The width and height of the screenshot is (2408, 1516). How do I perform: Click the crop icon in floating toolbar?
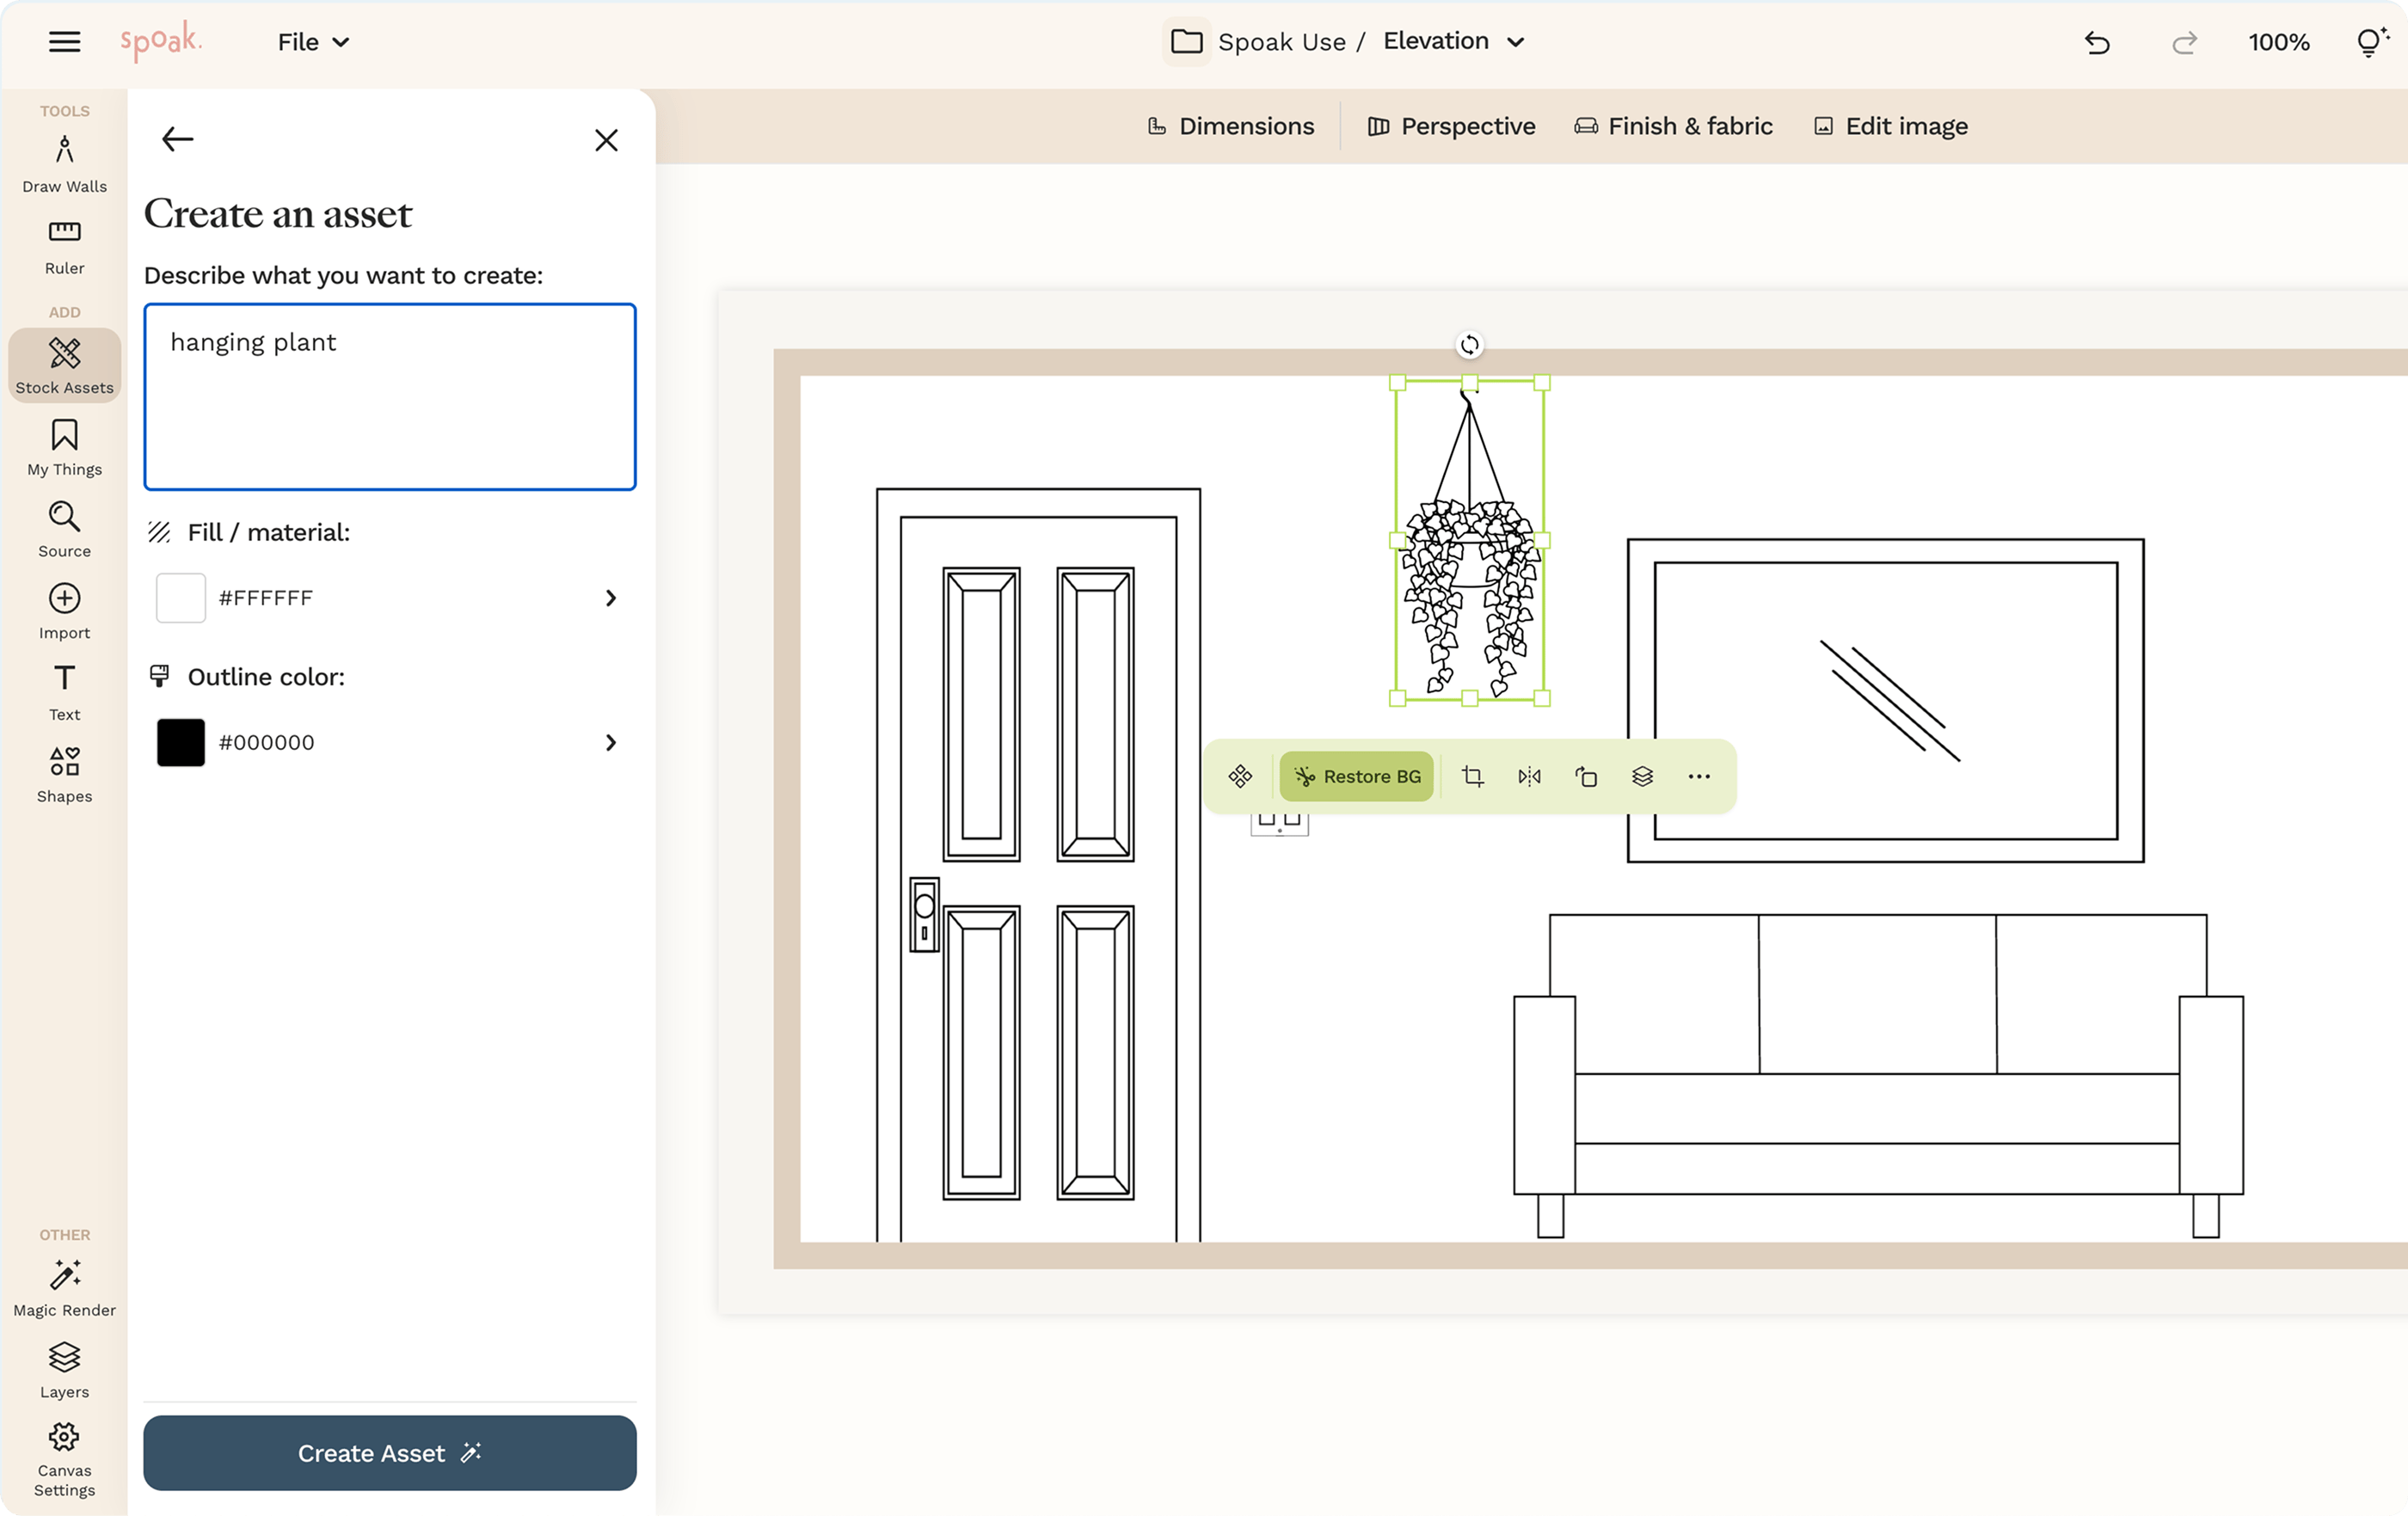[x=1472, y=776]
